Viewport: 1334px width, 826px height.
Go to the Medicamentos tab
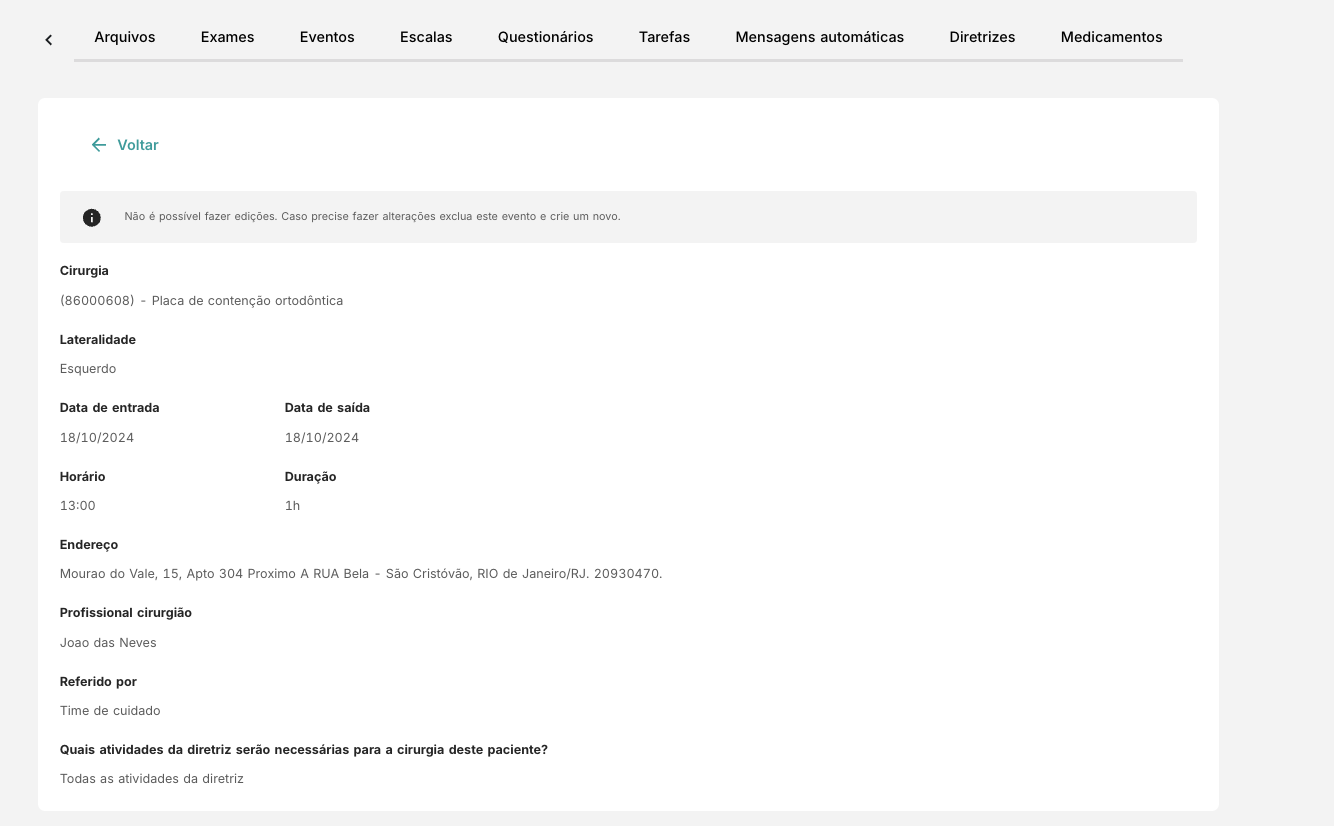[x=1111, y=37]
